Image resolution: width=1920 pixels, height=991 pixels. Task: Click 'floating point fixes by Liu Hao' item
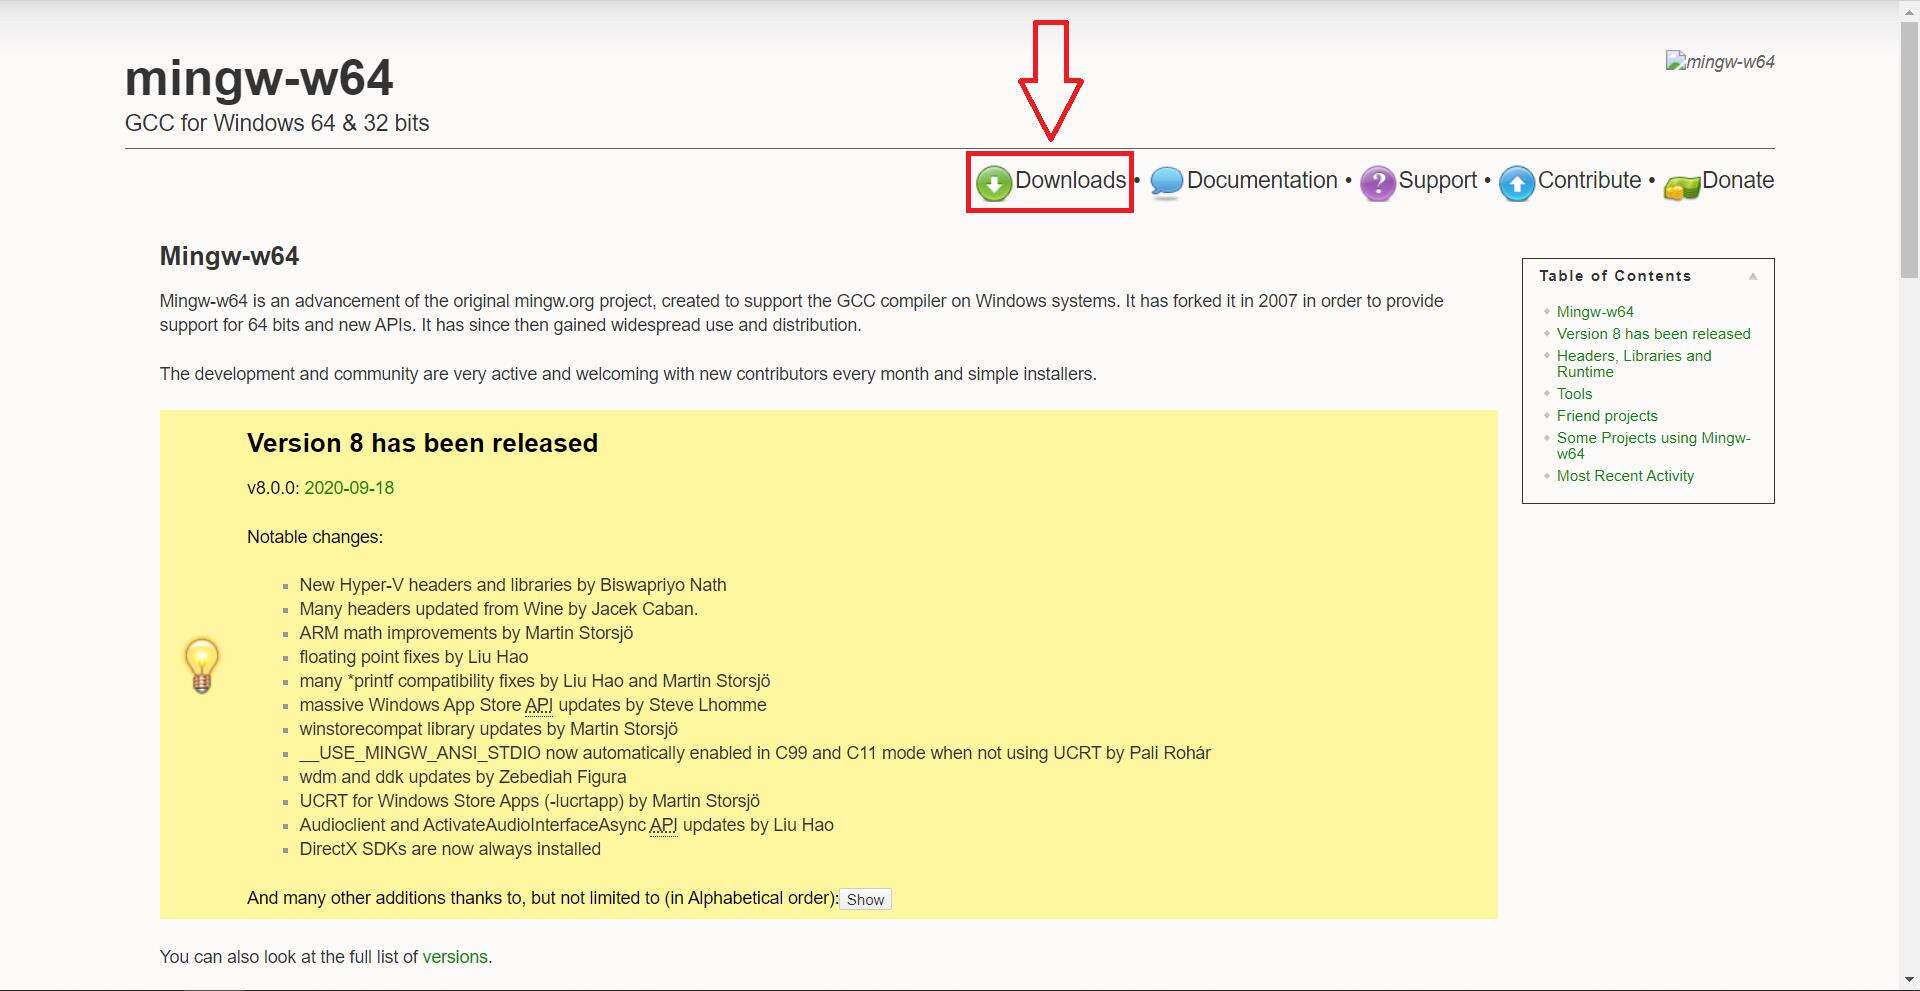414,657
